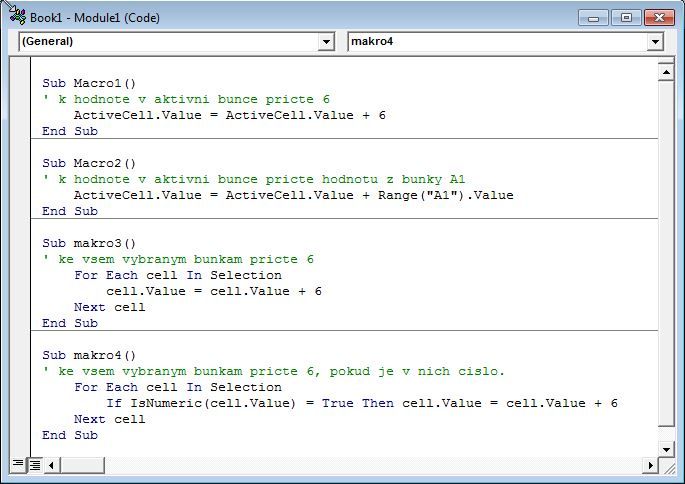Screen dimensions: 685x484
Task: Open the makro4 procedure dropdown arrow
Action: [655, 42]
